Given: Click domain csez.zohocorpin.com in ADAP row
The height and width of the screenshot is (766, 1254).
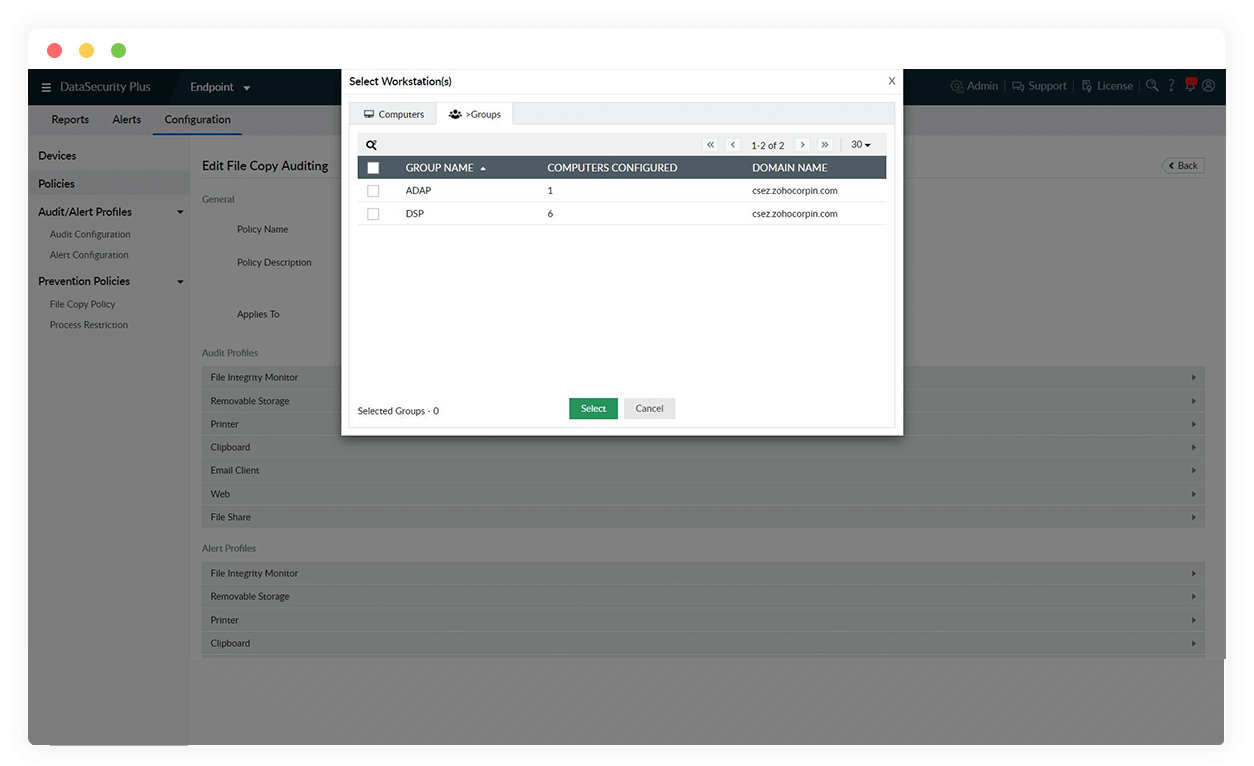Looking at the screenshot, I should pyautogui.click(x=795, y=190).
